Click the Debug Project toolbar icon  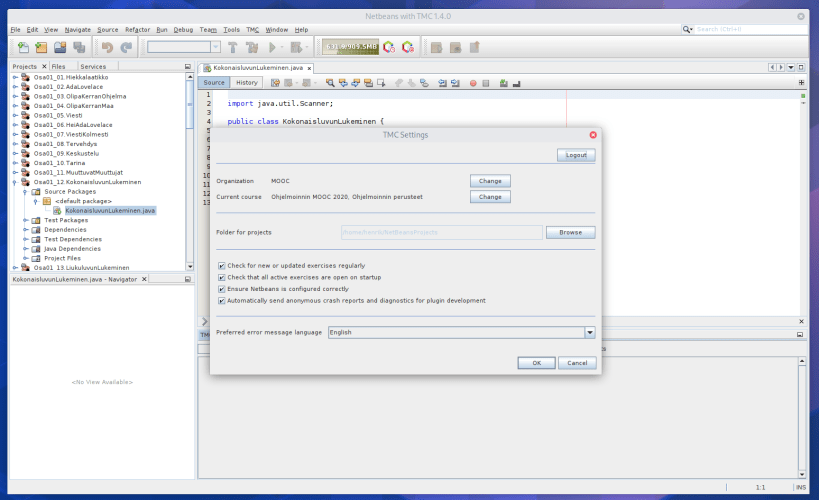pos(296,48)
